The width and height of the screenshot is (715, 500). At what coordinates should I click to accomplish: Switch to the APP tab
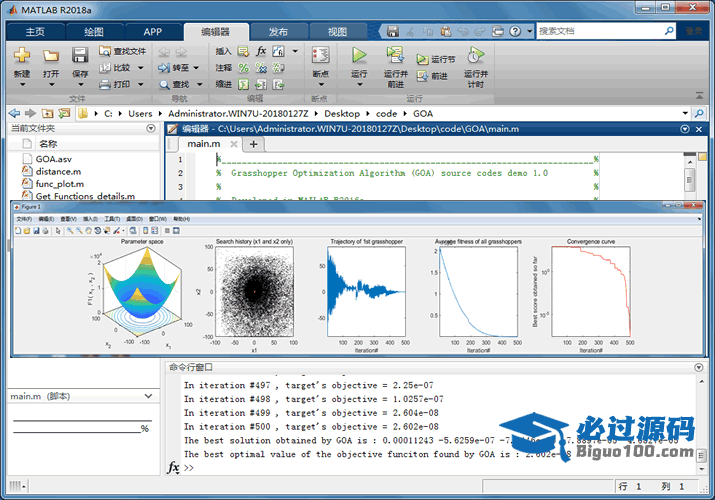point(152,32)
